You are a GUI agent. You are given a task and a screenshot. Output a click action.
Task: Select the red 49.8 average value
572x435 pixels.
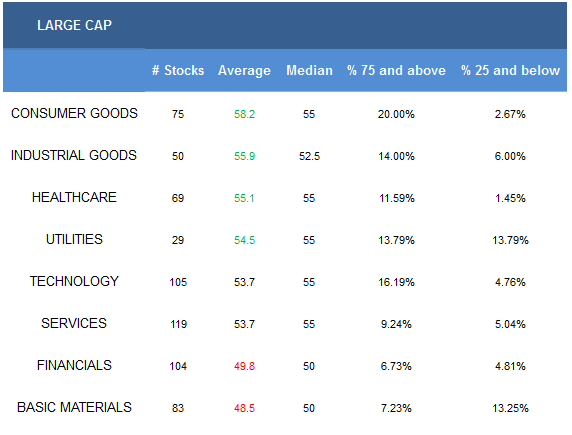click(x=244, y=366)
